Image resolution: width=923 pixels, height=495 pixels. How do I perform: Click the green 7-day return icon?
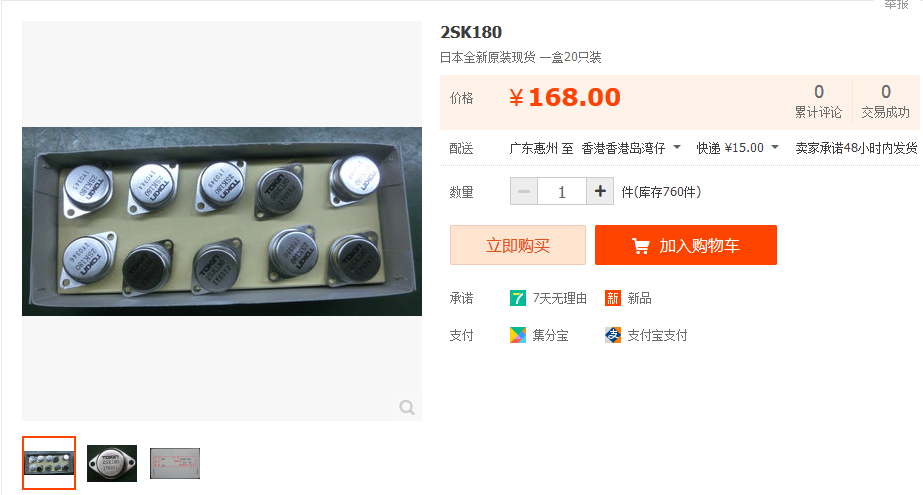point(517,298)
